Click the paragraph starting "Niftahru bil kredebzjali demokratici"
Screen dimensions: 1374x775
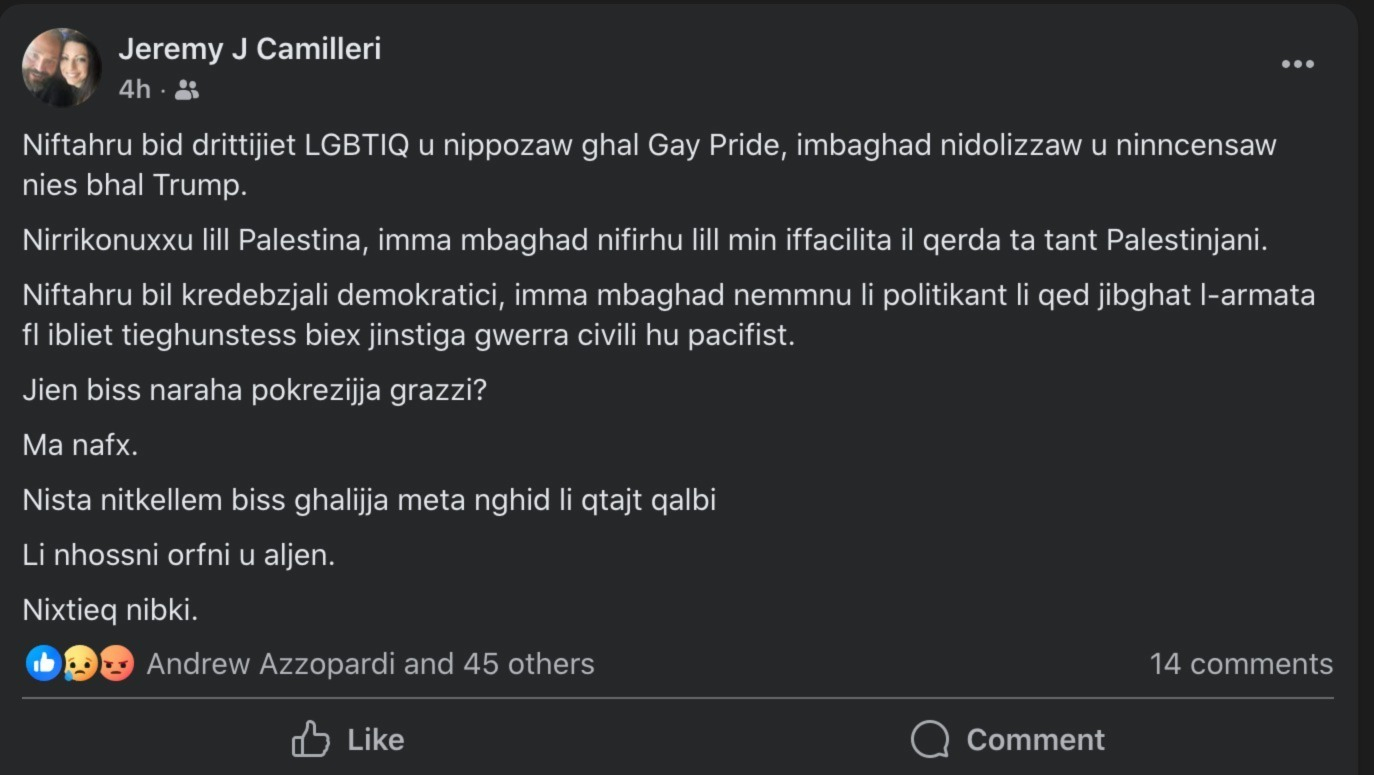[668, 315]
